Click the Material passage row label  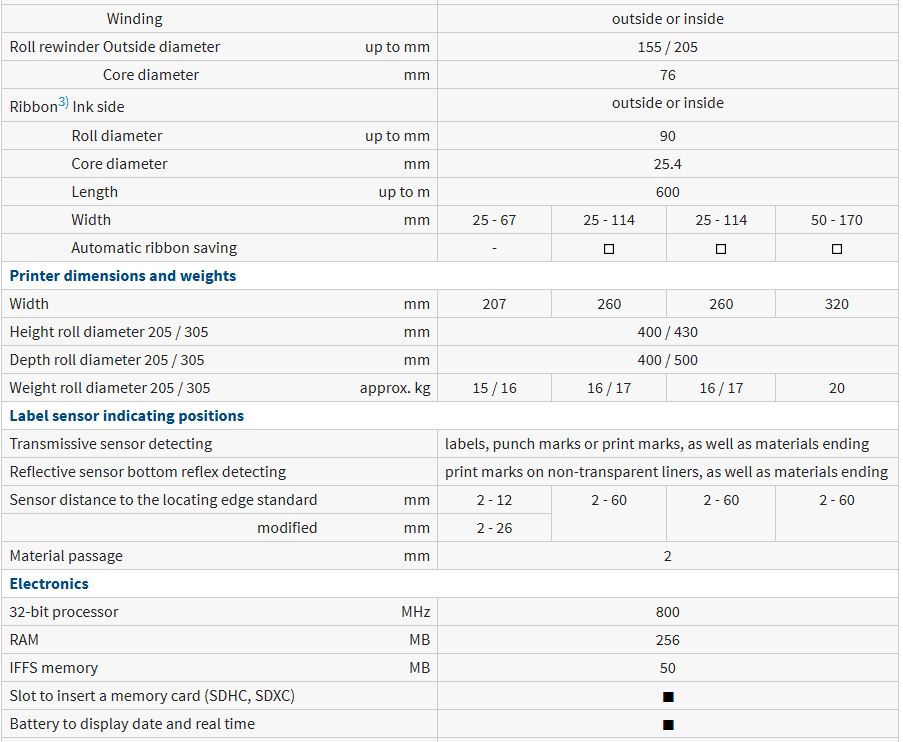66,556
